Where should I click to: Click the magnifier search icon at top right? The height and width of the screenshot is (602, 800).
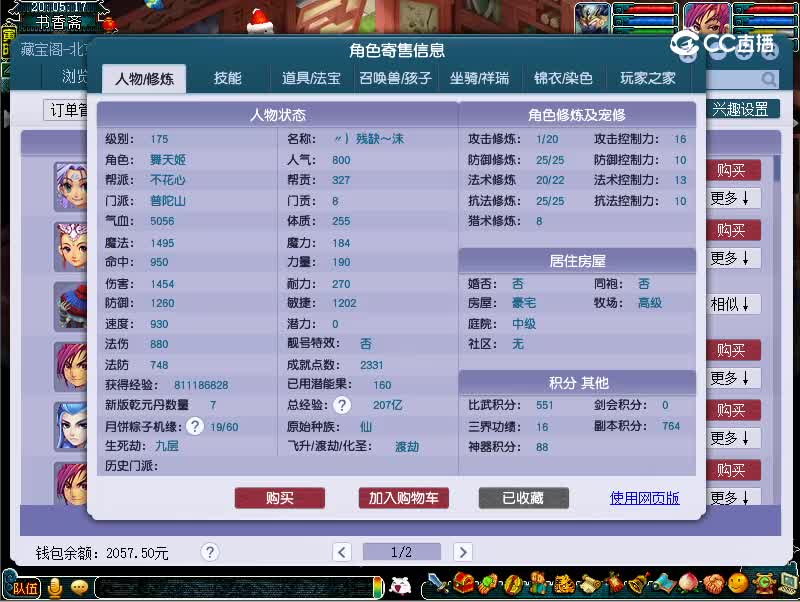point(769,79)
